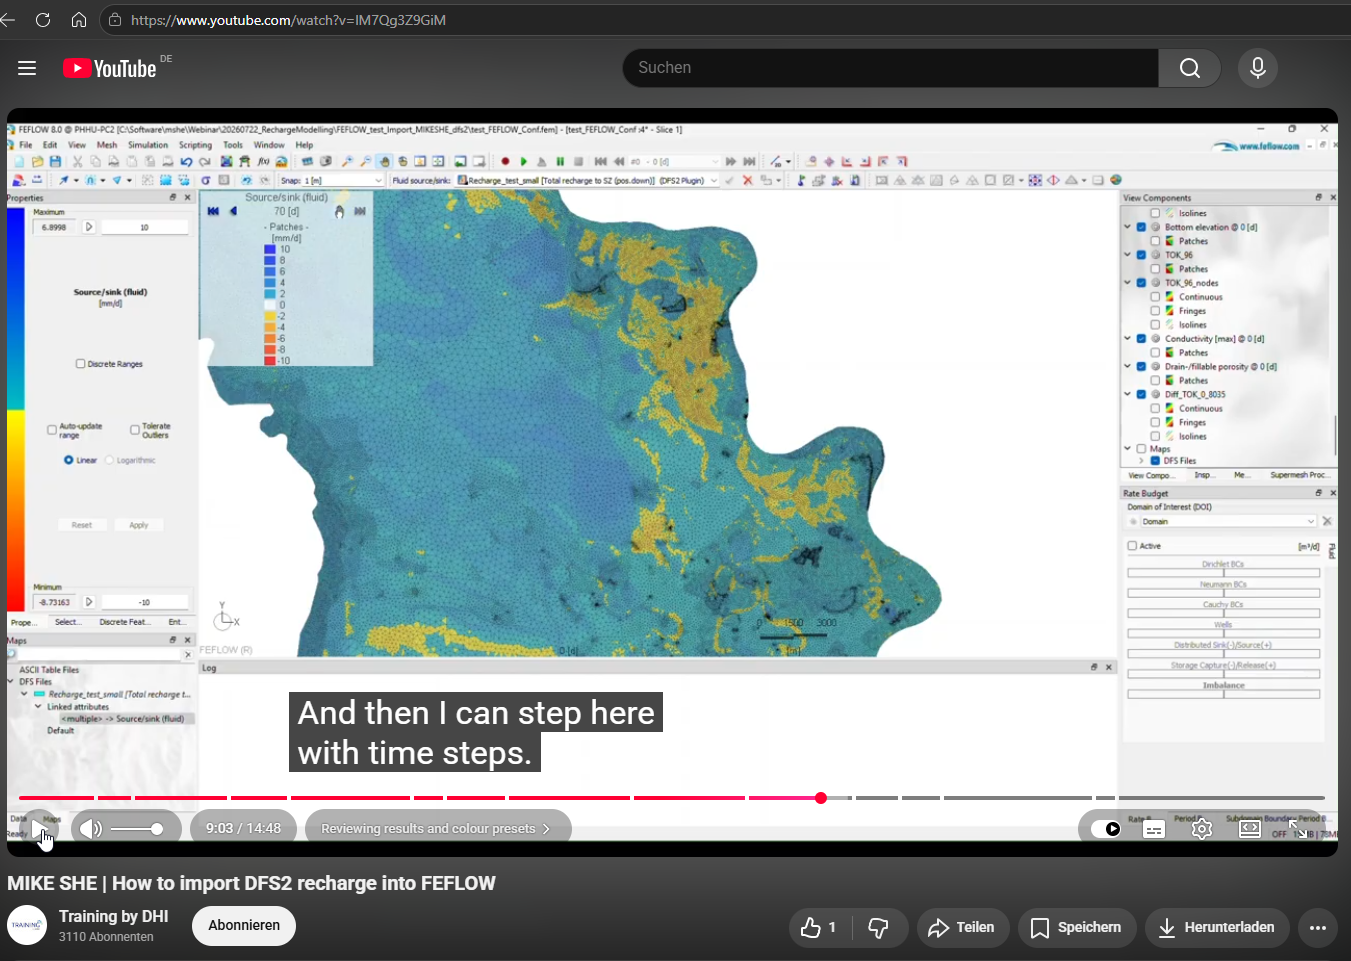Toggle video subtitles (captions) button
This screenshot has height=961, width=1351.
point(1154,829)
